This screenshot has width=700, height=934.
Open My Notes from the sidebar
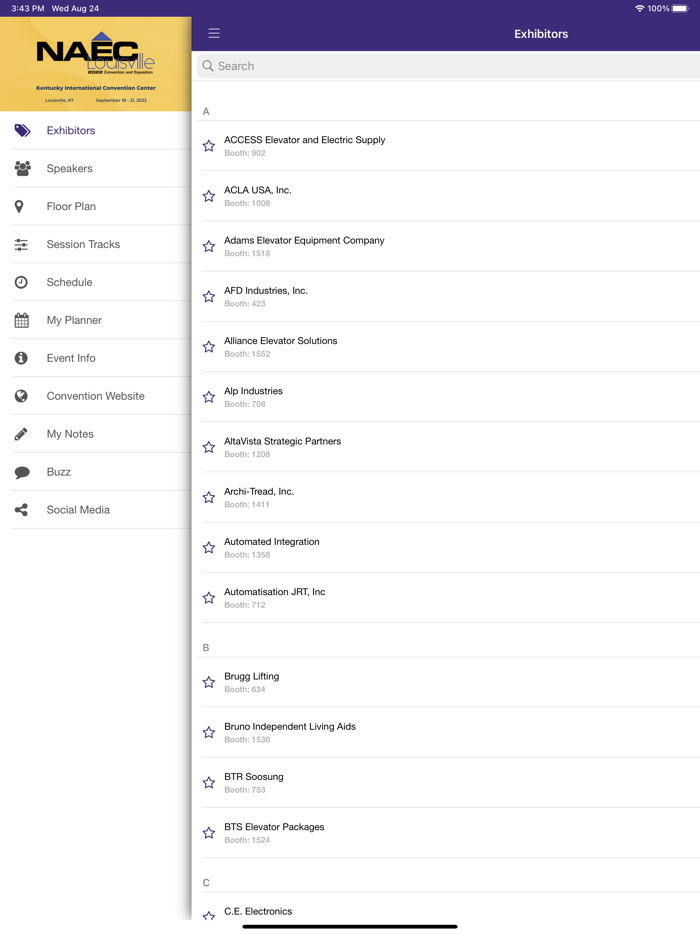click(x=70, y=434)
